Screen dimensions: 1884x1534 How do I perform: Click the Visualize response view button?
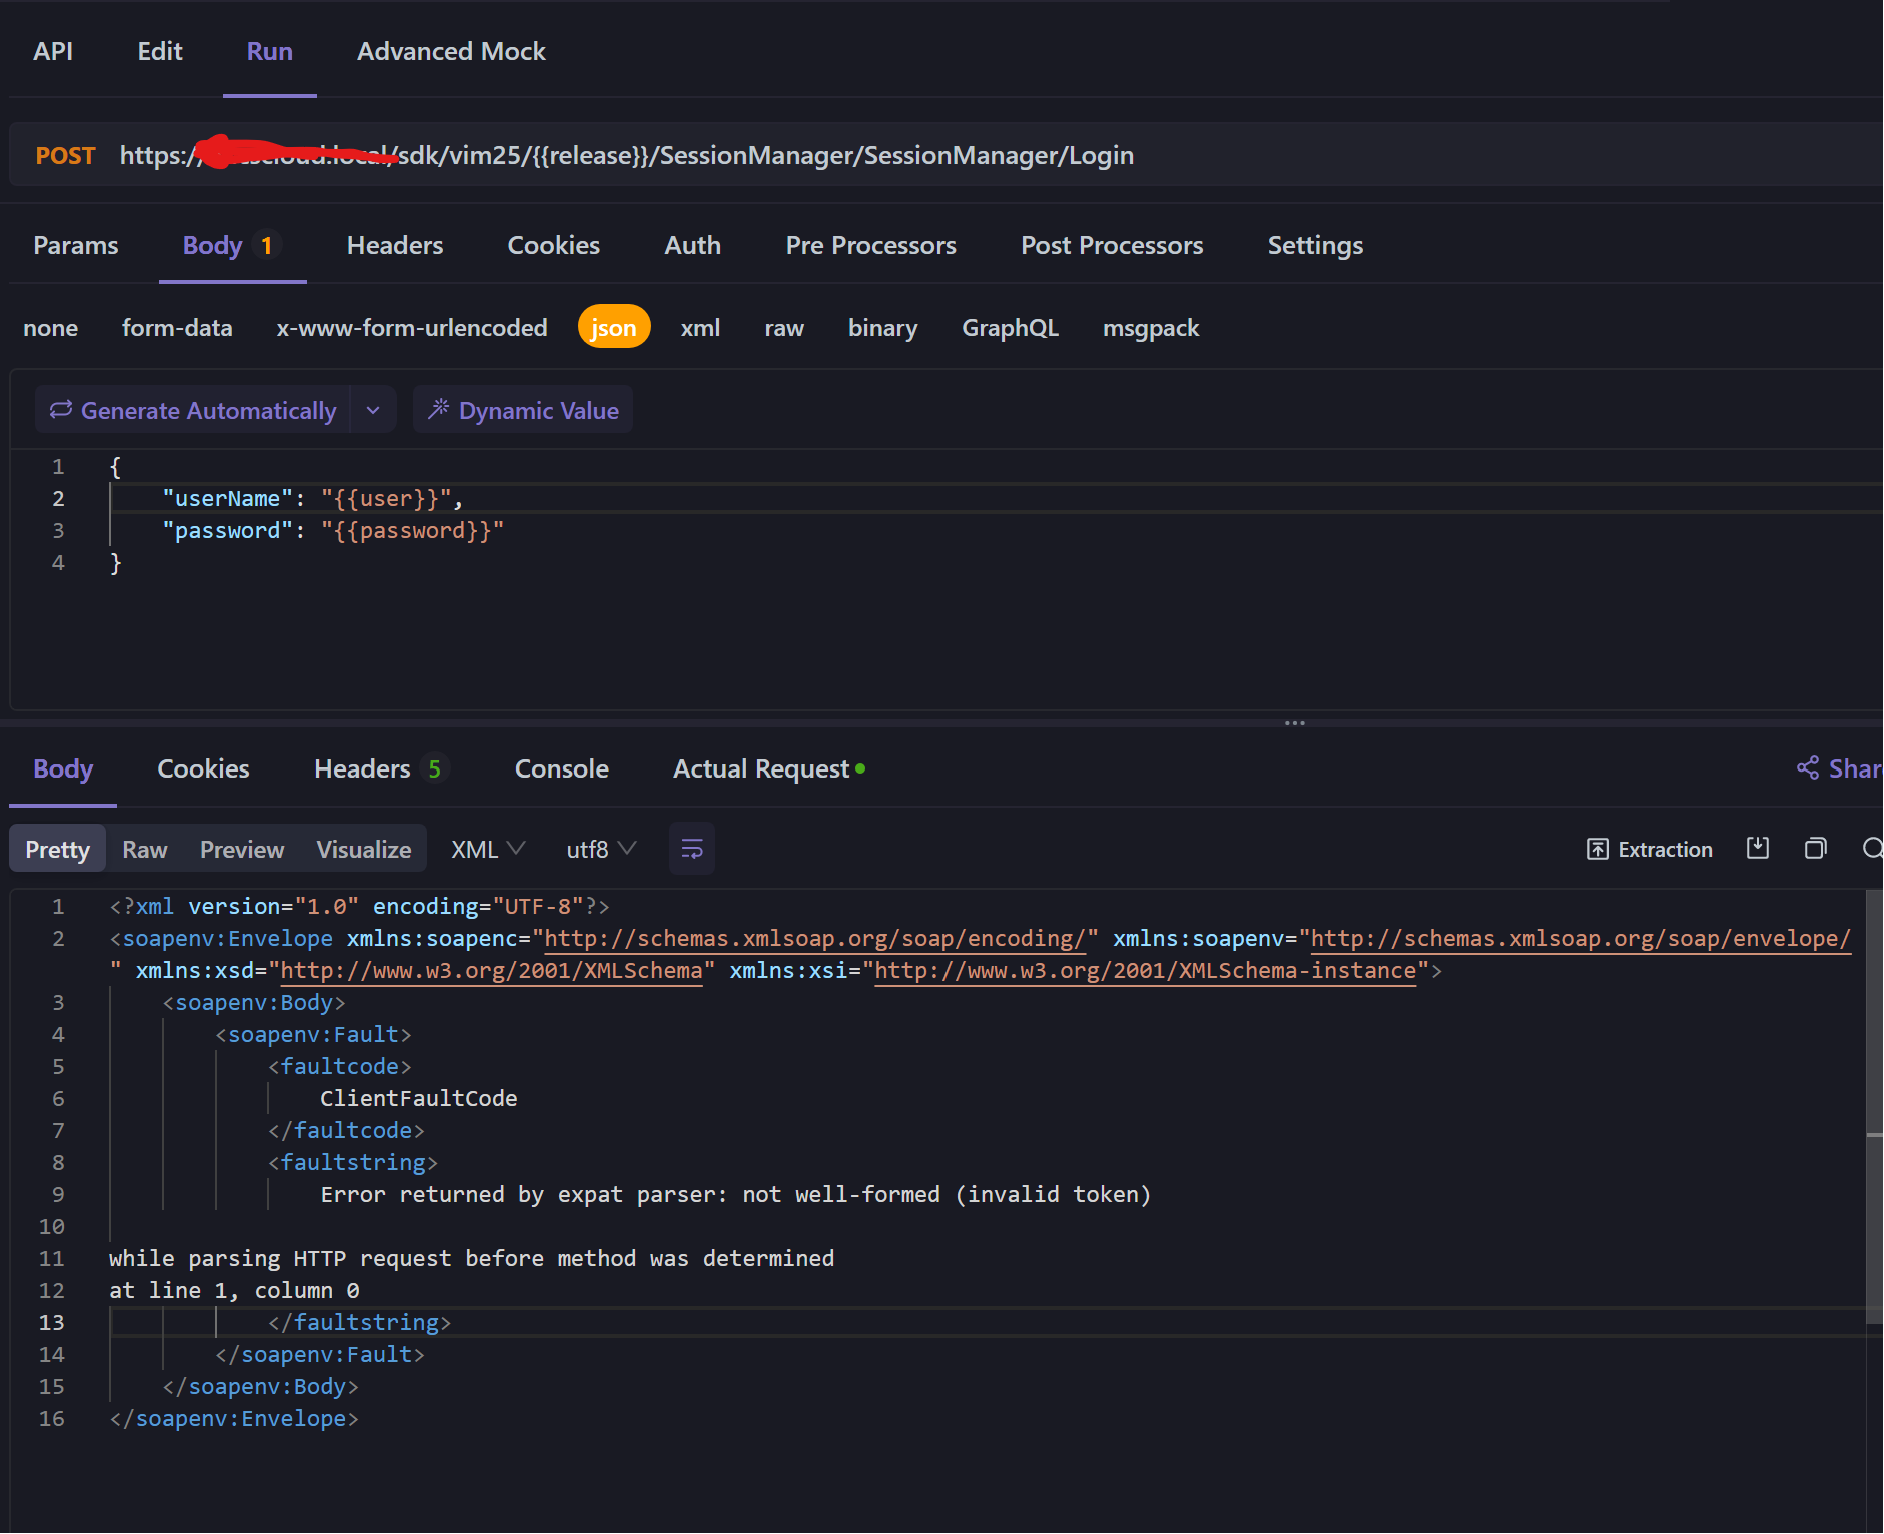[364, 849]
